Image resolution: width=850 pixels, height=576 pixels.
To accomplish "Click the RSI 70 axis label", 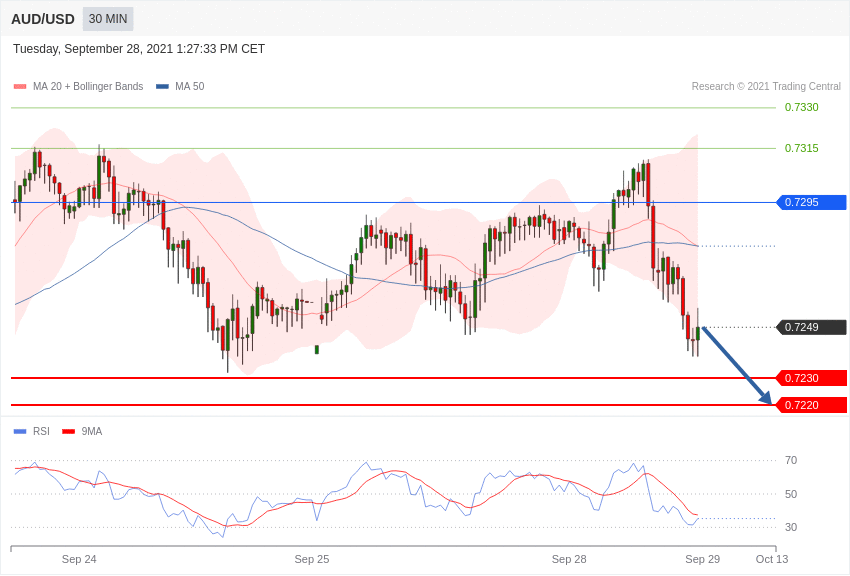I will coord(791,460).
